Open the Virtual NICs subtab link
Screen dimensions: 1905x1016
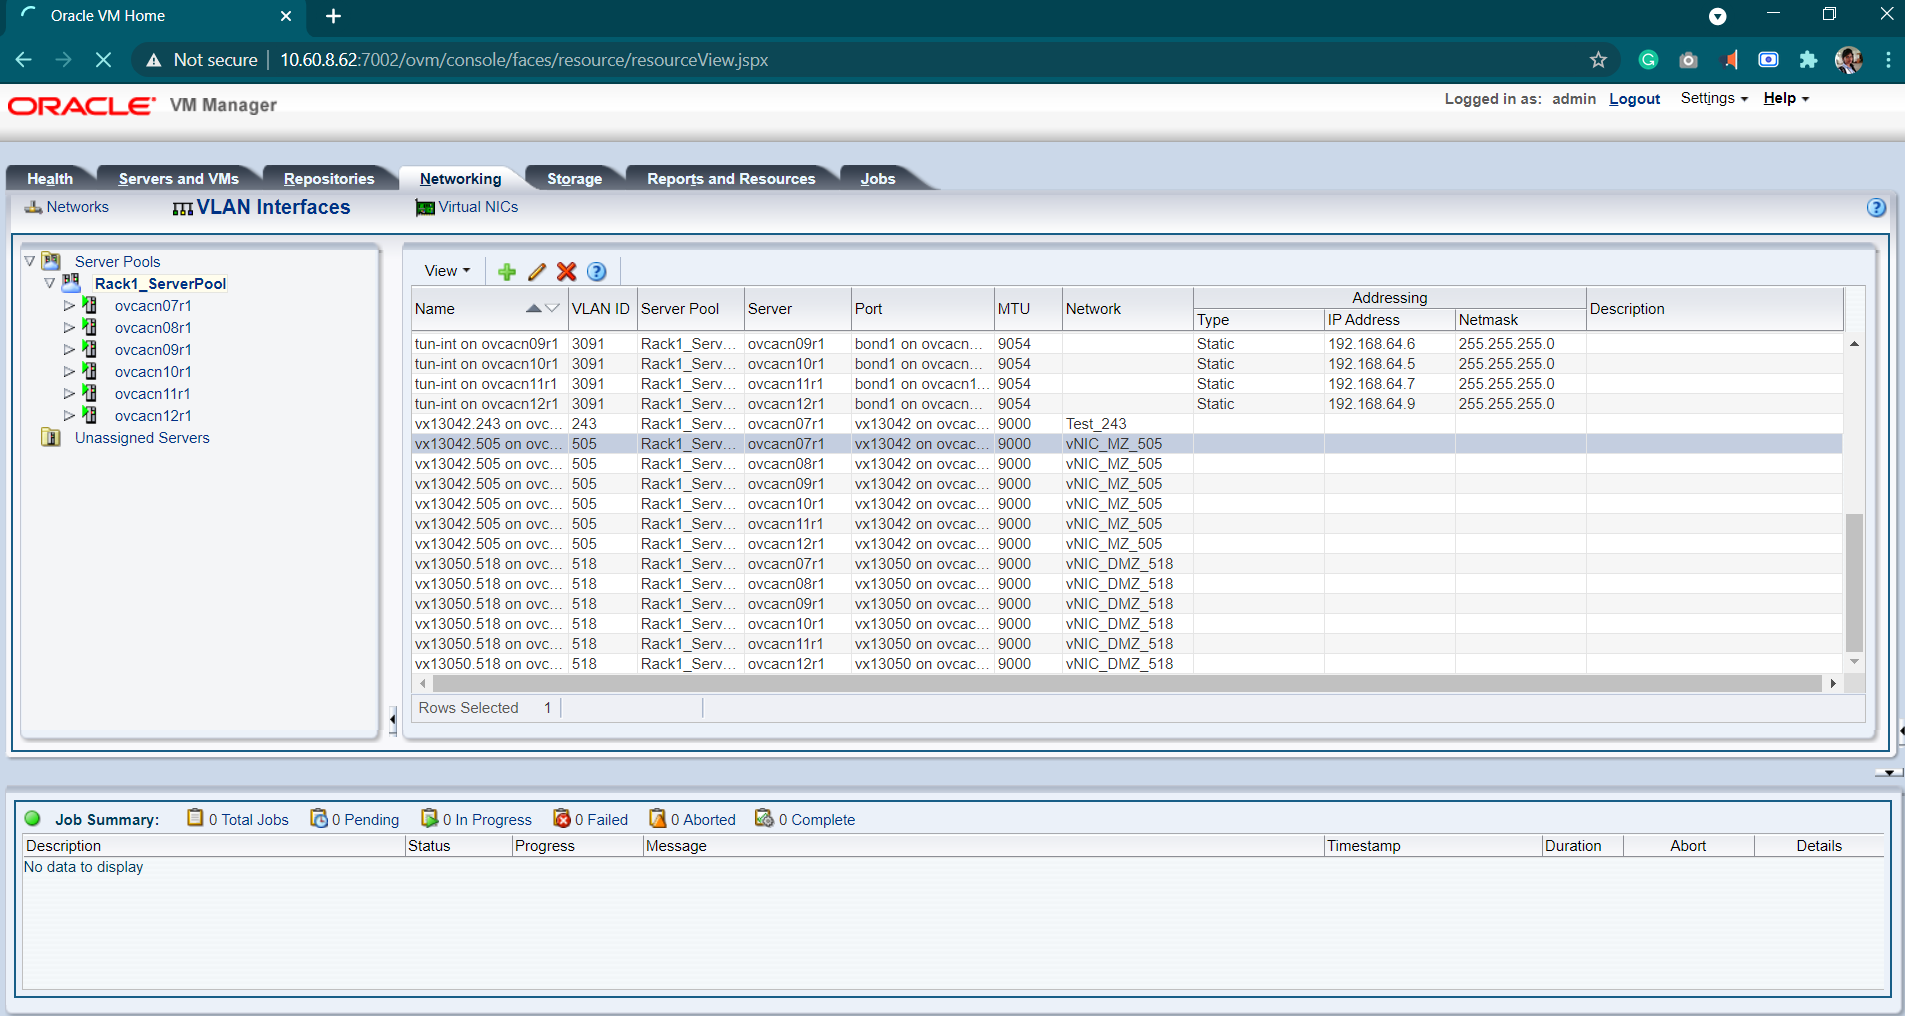(478, 207)
